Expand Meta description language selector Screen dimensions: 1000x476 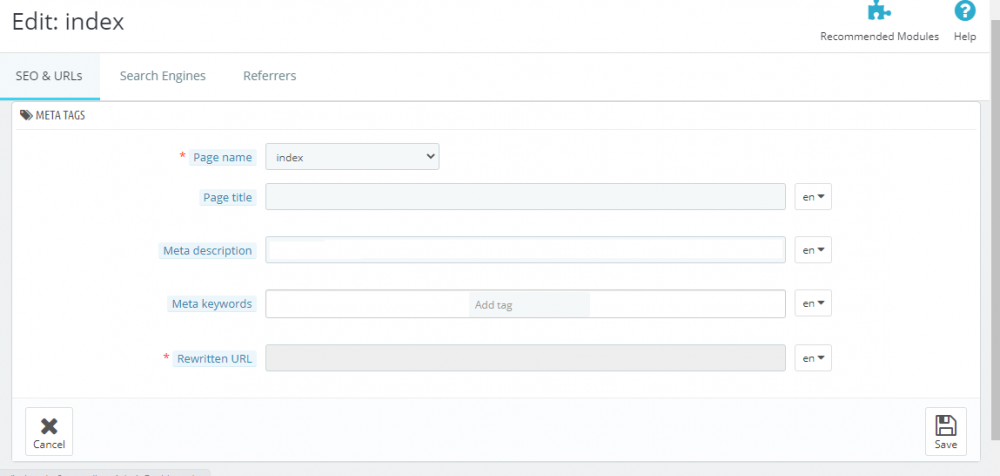pos(813,250)
